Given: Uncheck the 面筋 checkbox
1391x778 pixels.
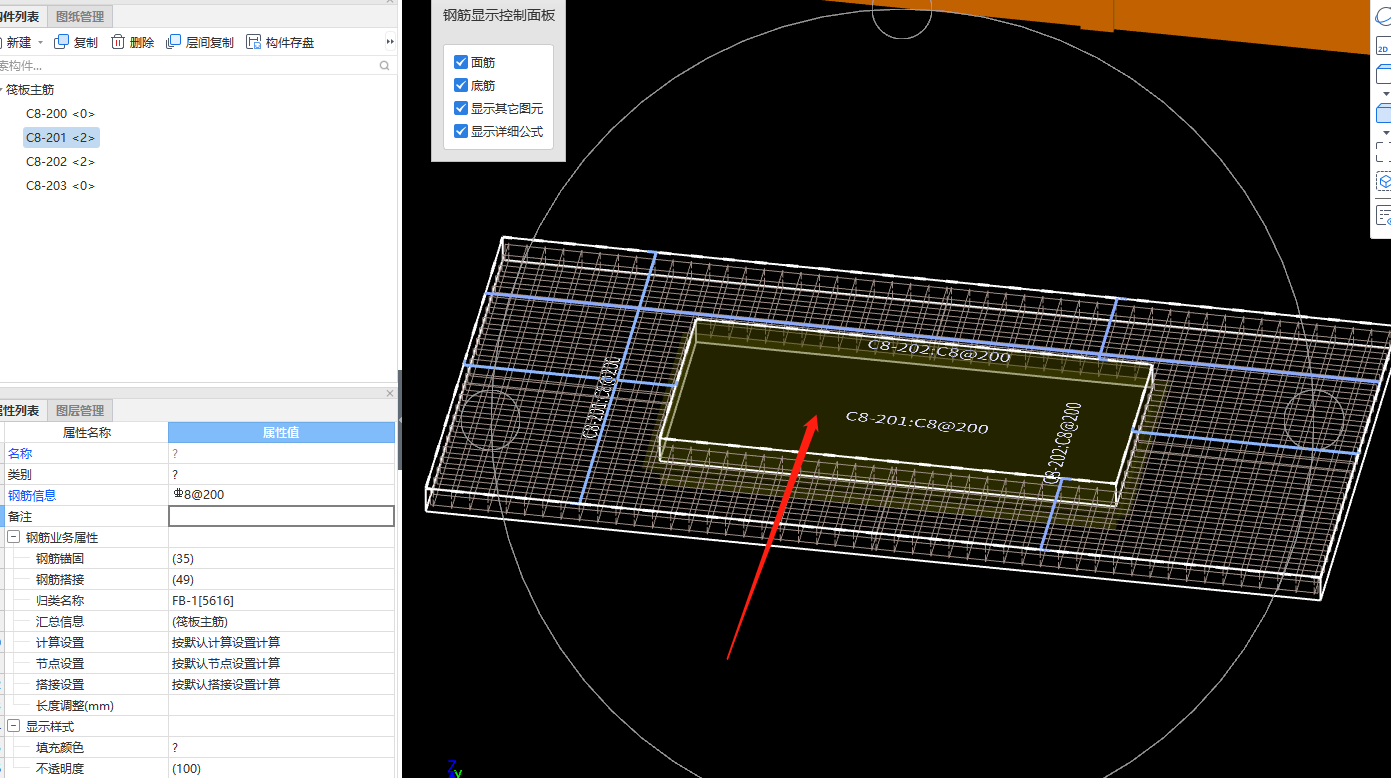Looking at the screenshot, I should point(461,62).
